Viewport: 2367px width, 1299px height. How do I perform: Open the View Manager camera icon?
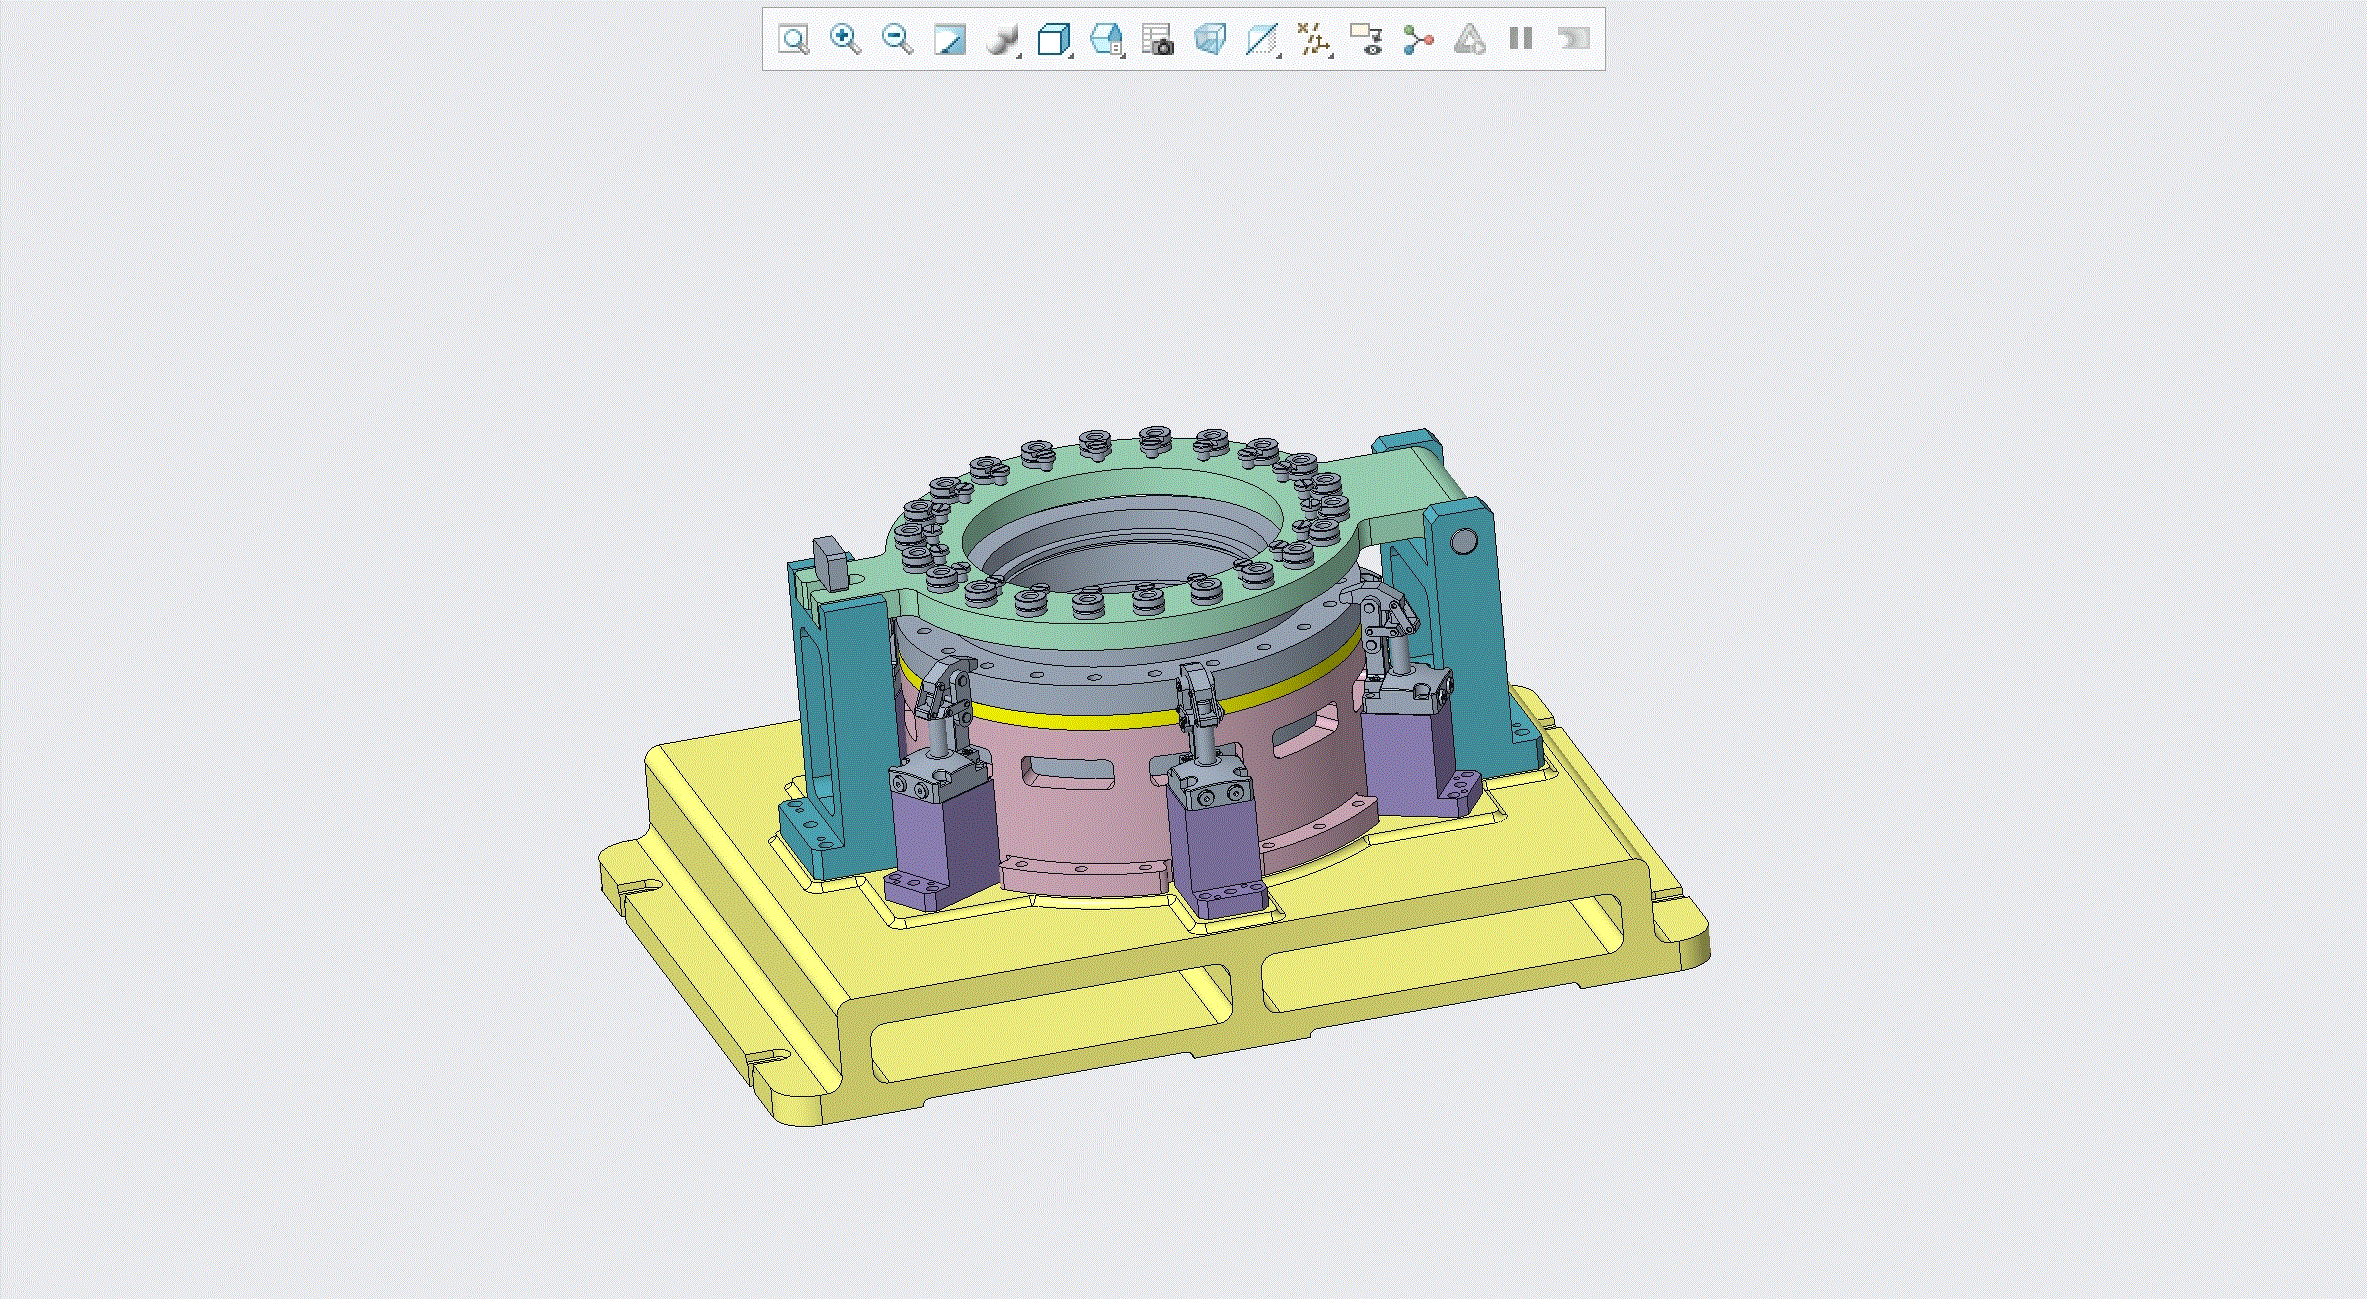[x=1157, y=40]
